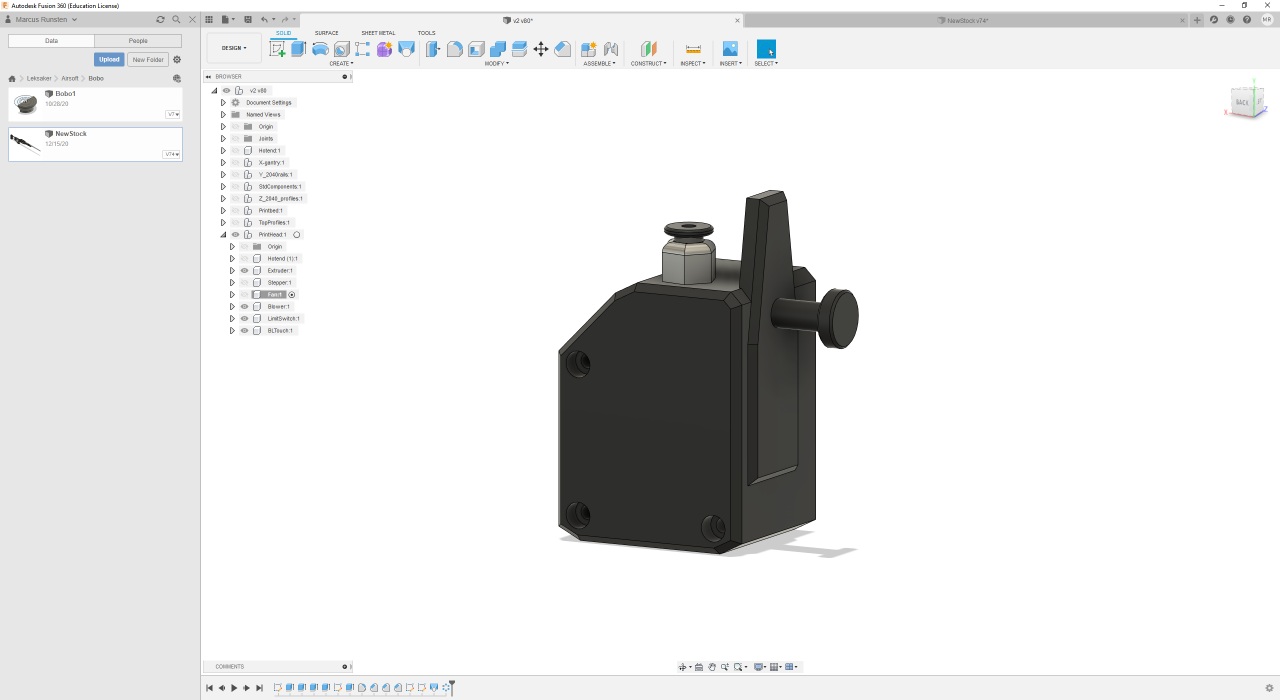Select the Shell tool
The width and height of the screenshot is (1280, 700).
coord(477,49)
